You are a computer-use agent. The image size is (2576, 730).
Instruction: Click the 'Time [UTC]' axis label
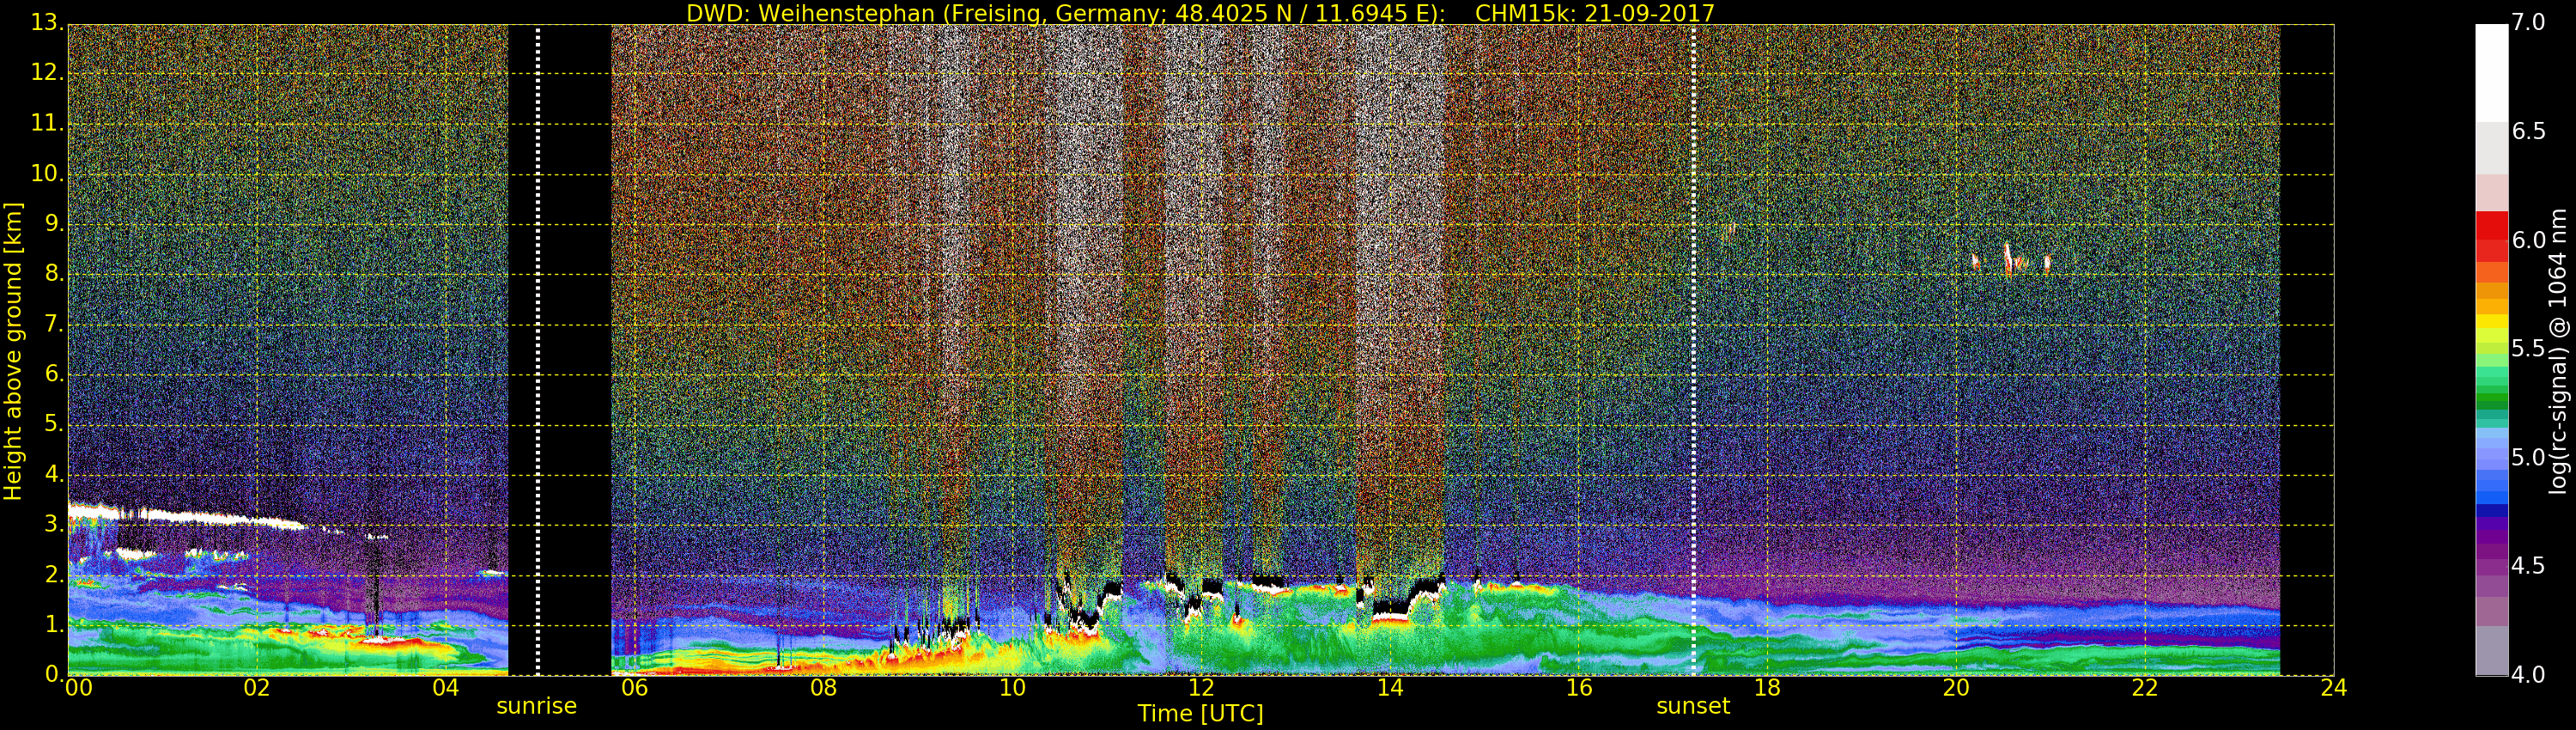point(1200,713)
